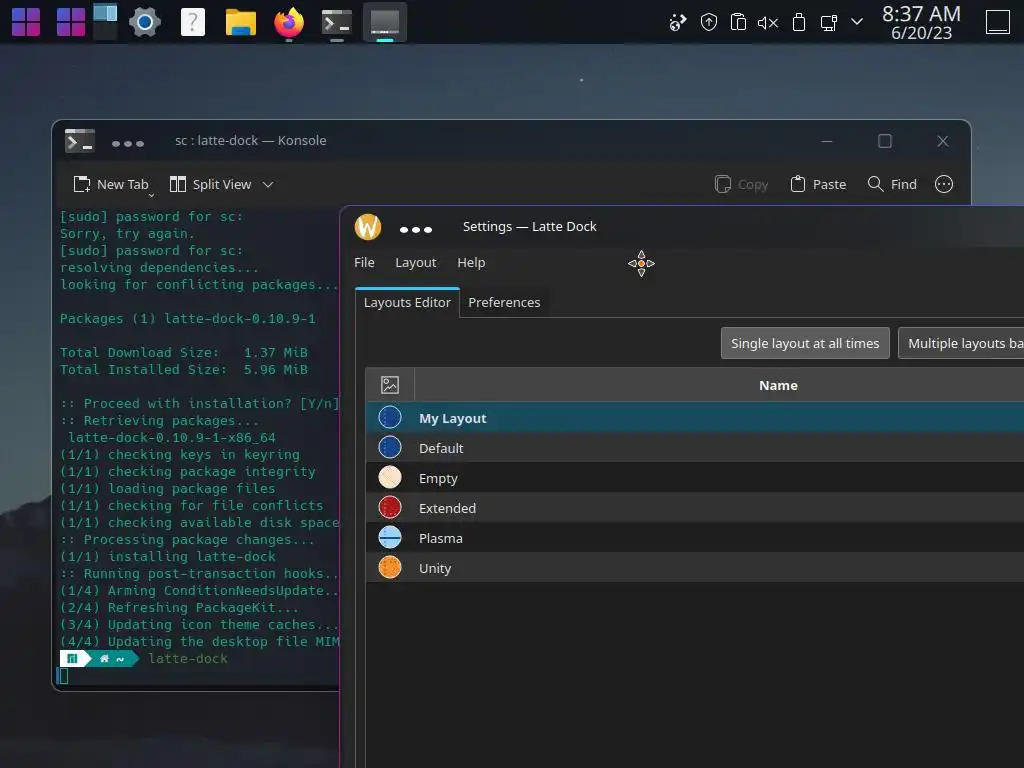Open the Dolphin file manager folder icon

click(x=240, y=22)
